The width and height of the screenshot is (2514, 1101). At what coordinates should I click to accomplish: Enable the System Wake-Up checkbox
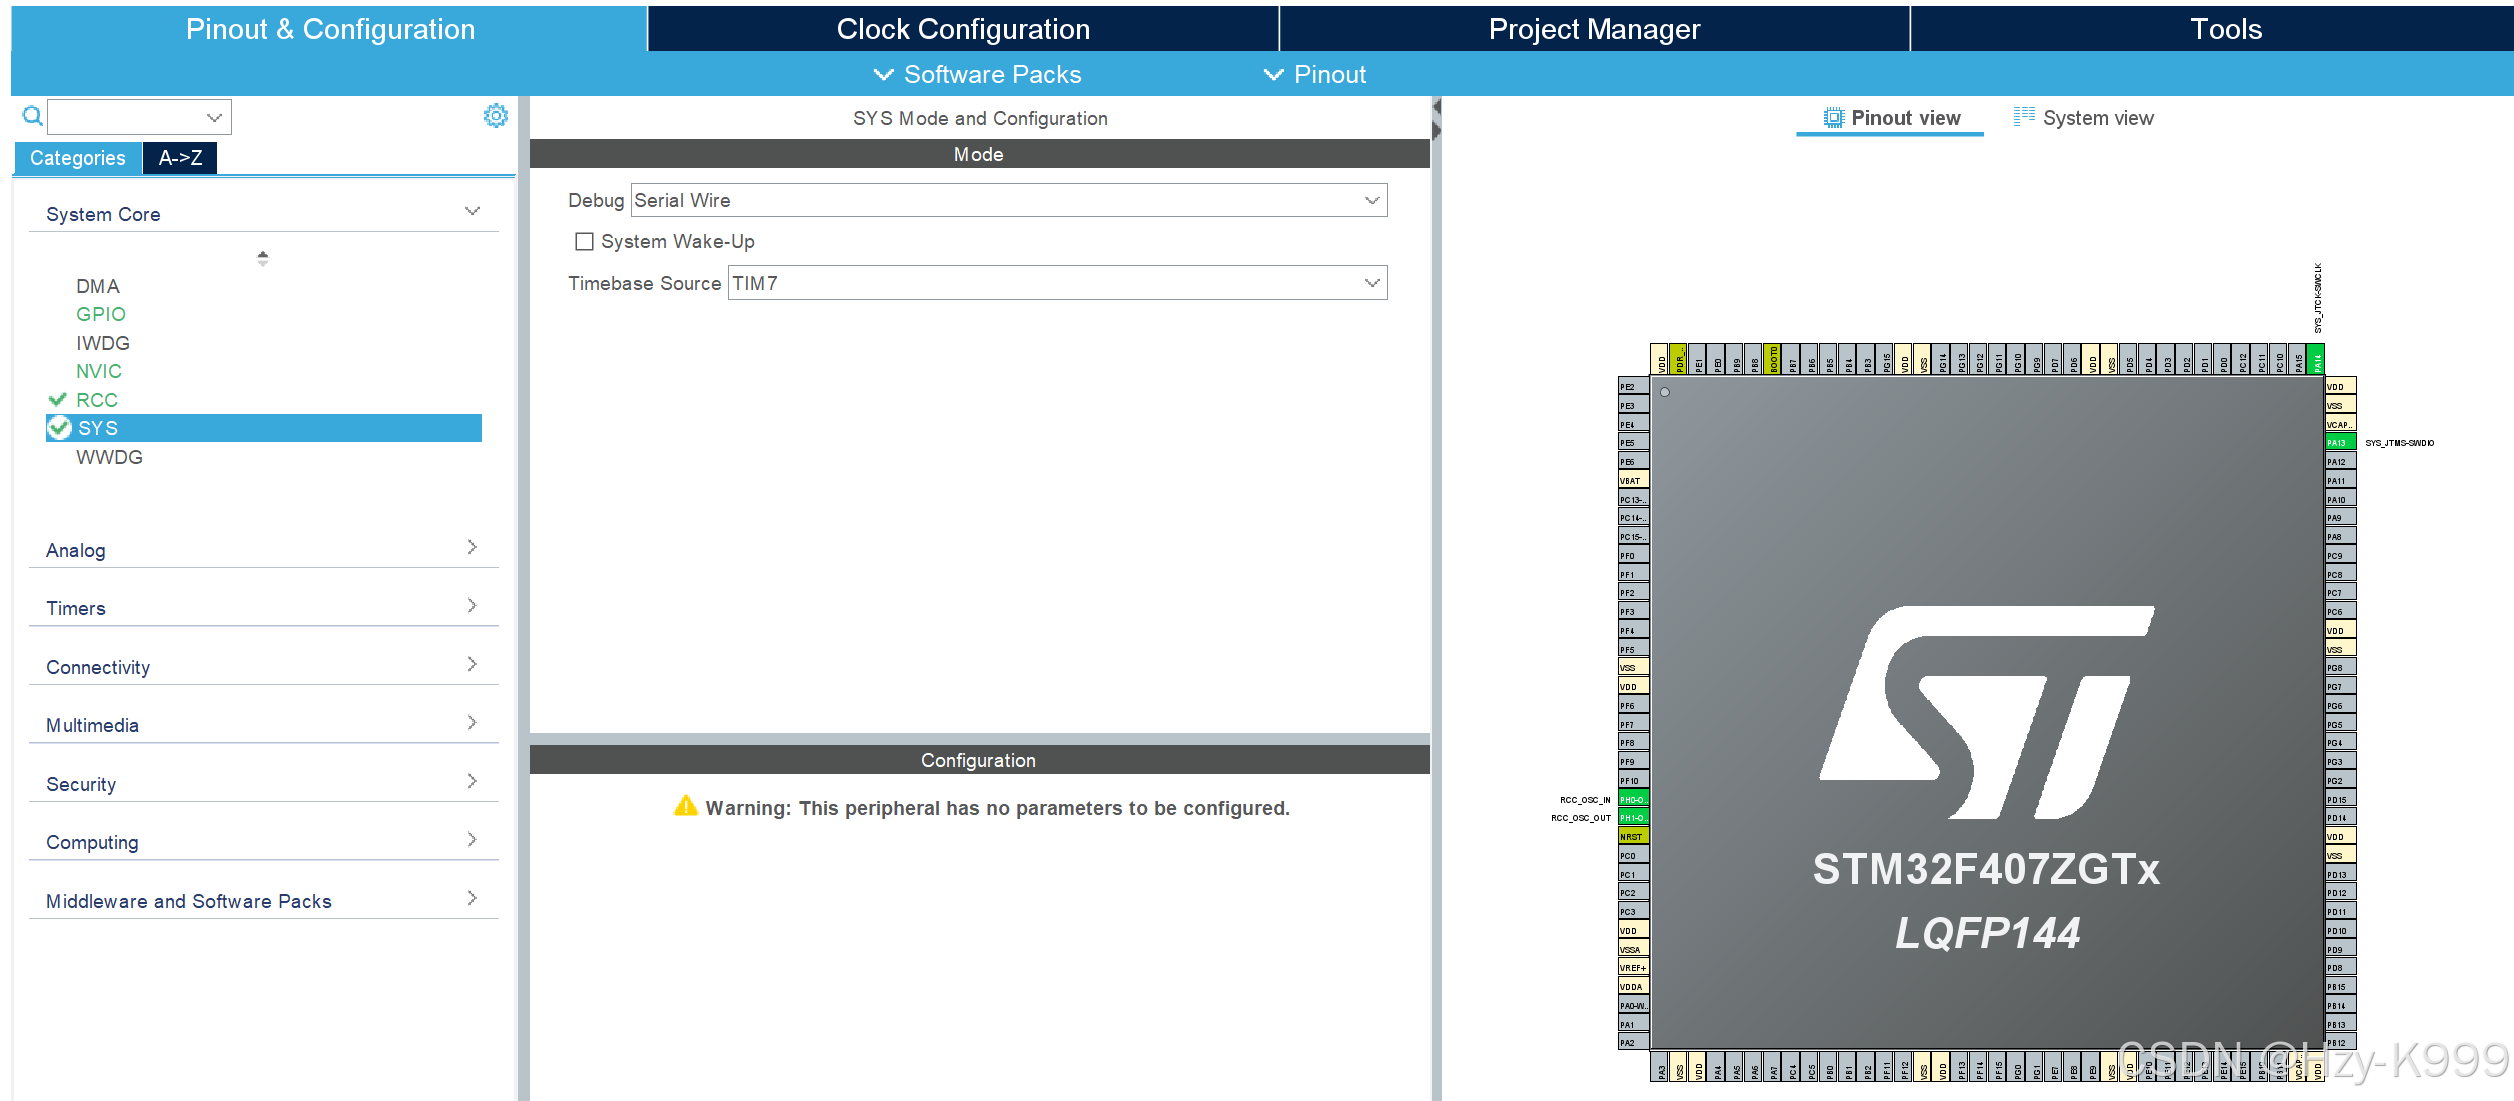coord(583,241)
